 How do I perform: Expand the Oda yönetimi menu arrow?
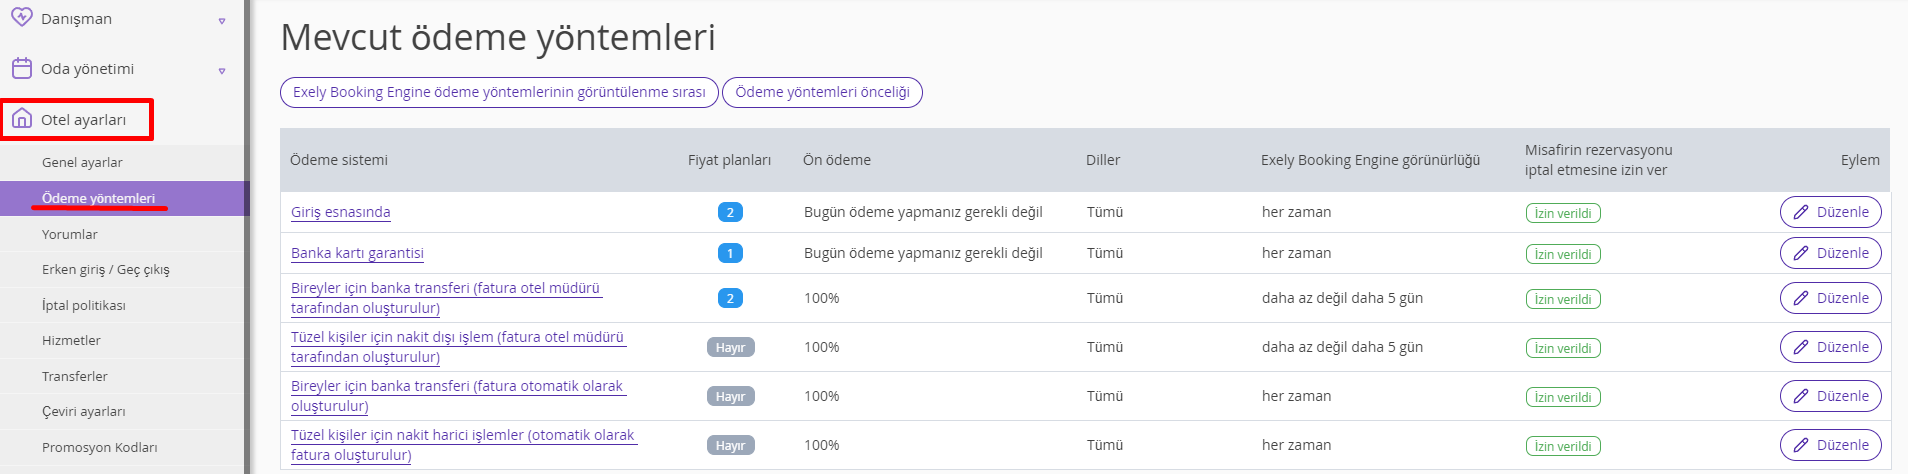click(x=222, y=70)
